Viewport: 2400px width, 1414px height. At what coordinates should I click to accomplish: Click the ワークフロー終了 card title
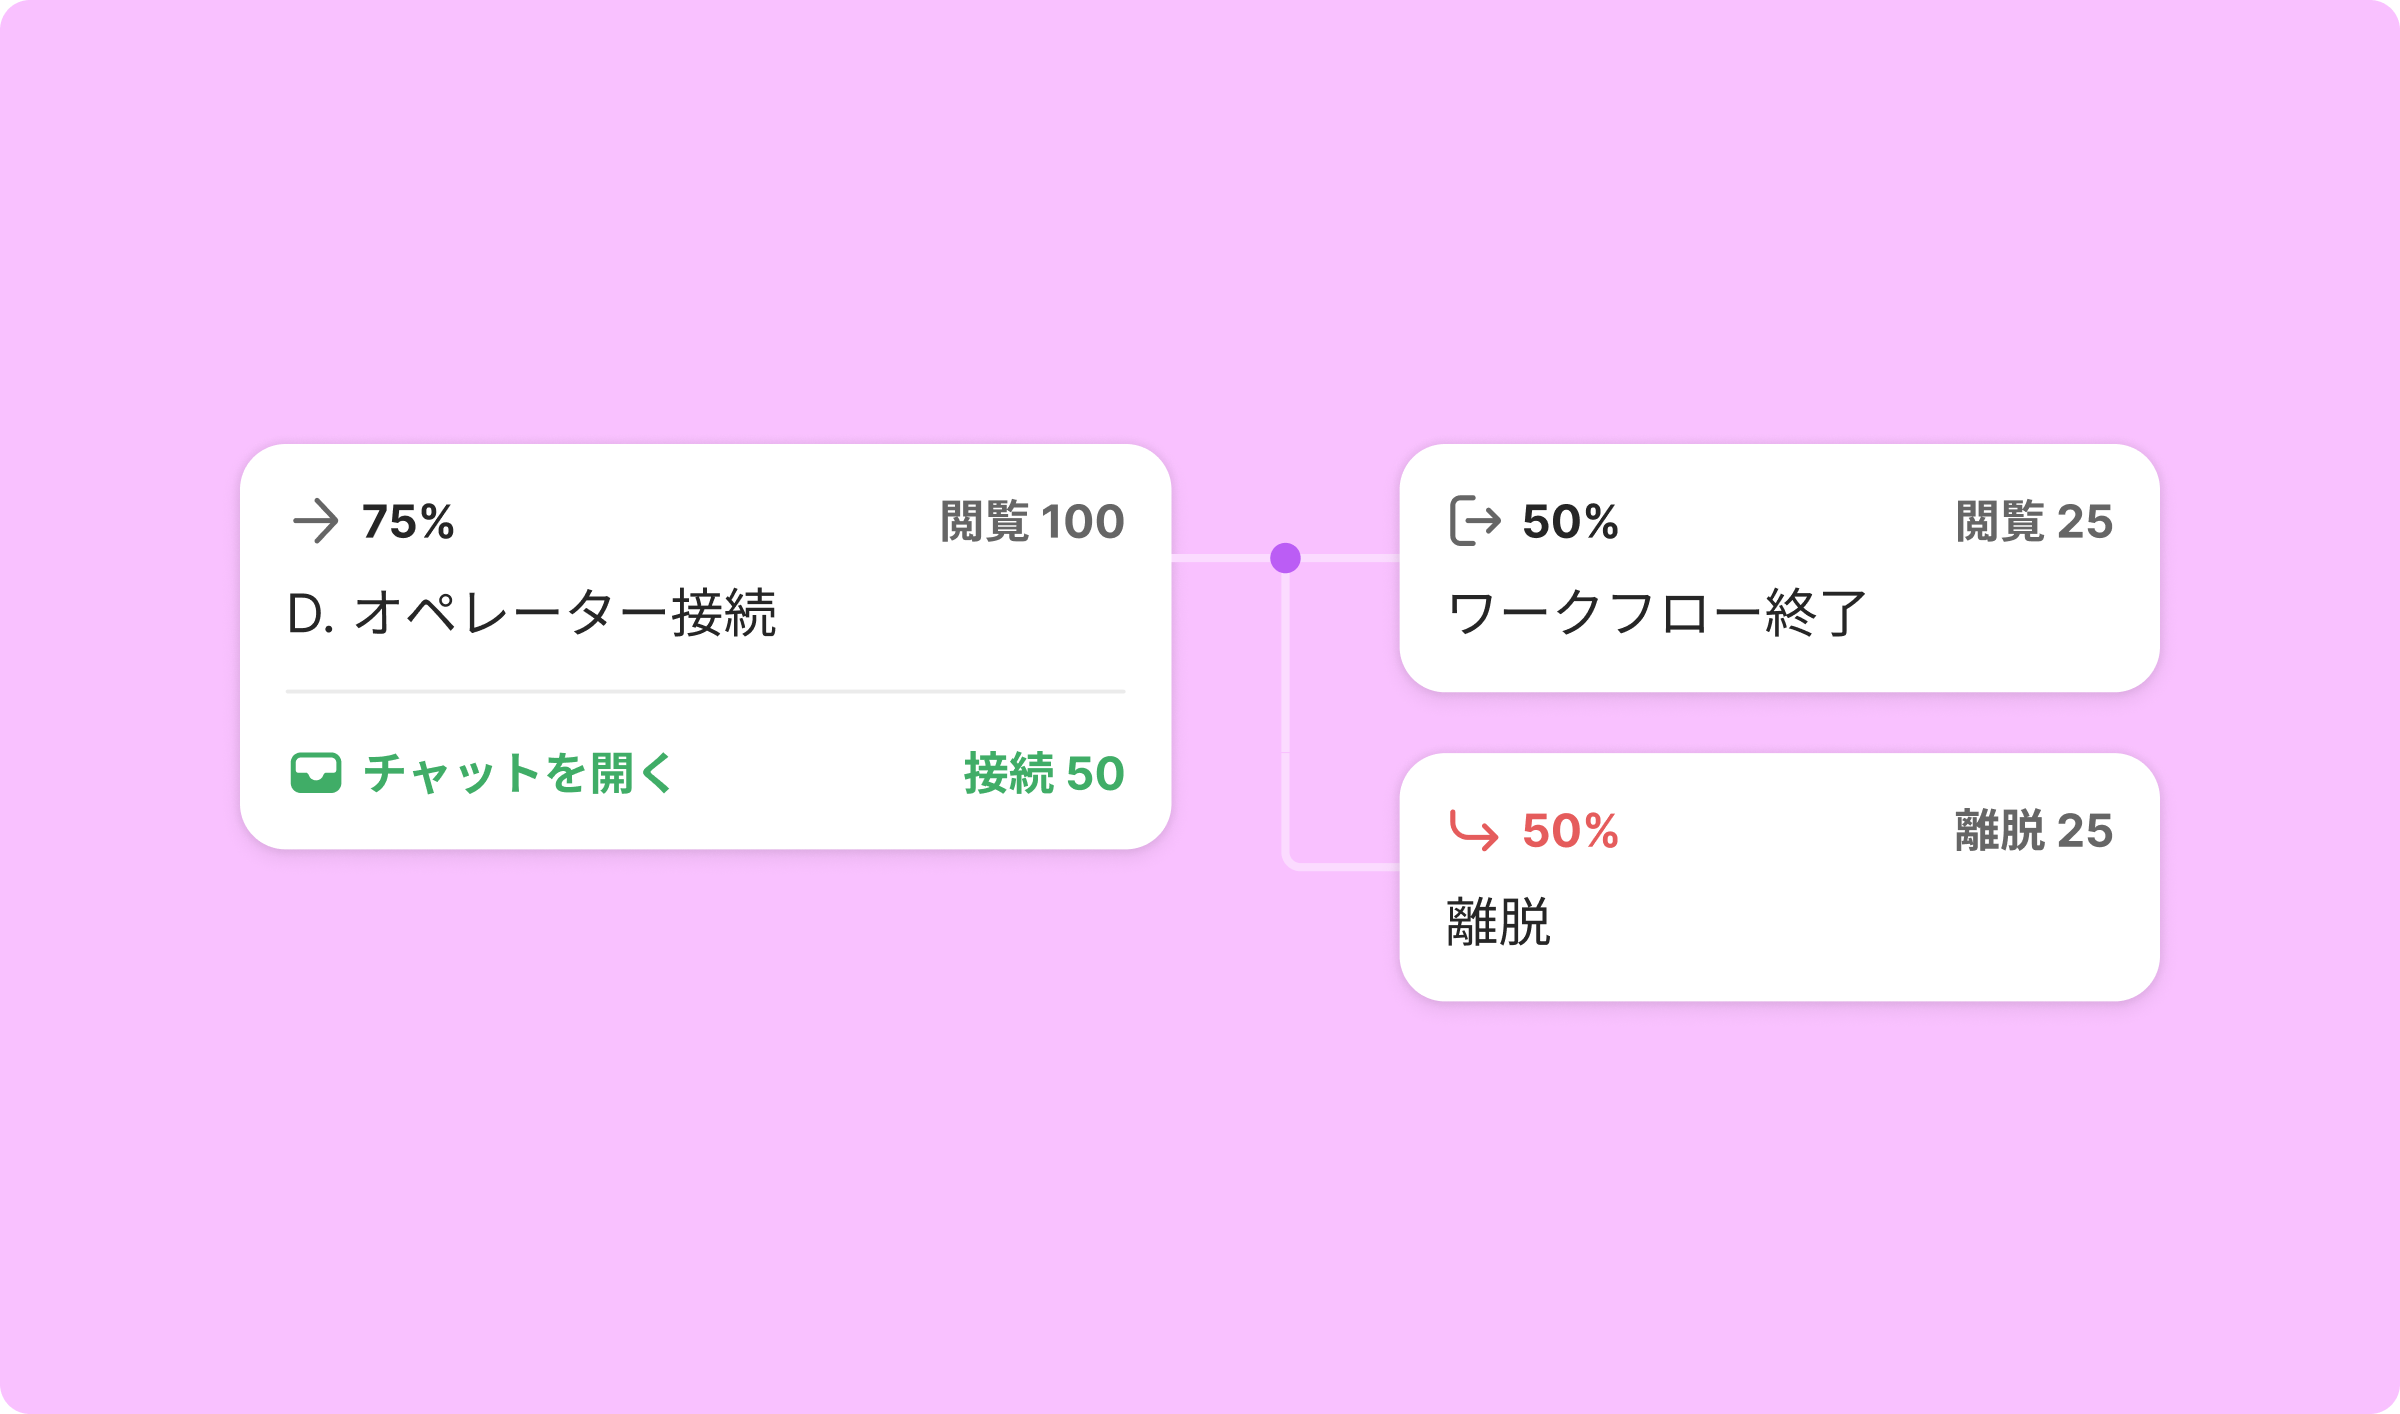pyautogui.click(x=1657, y=613)
